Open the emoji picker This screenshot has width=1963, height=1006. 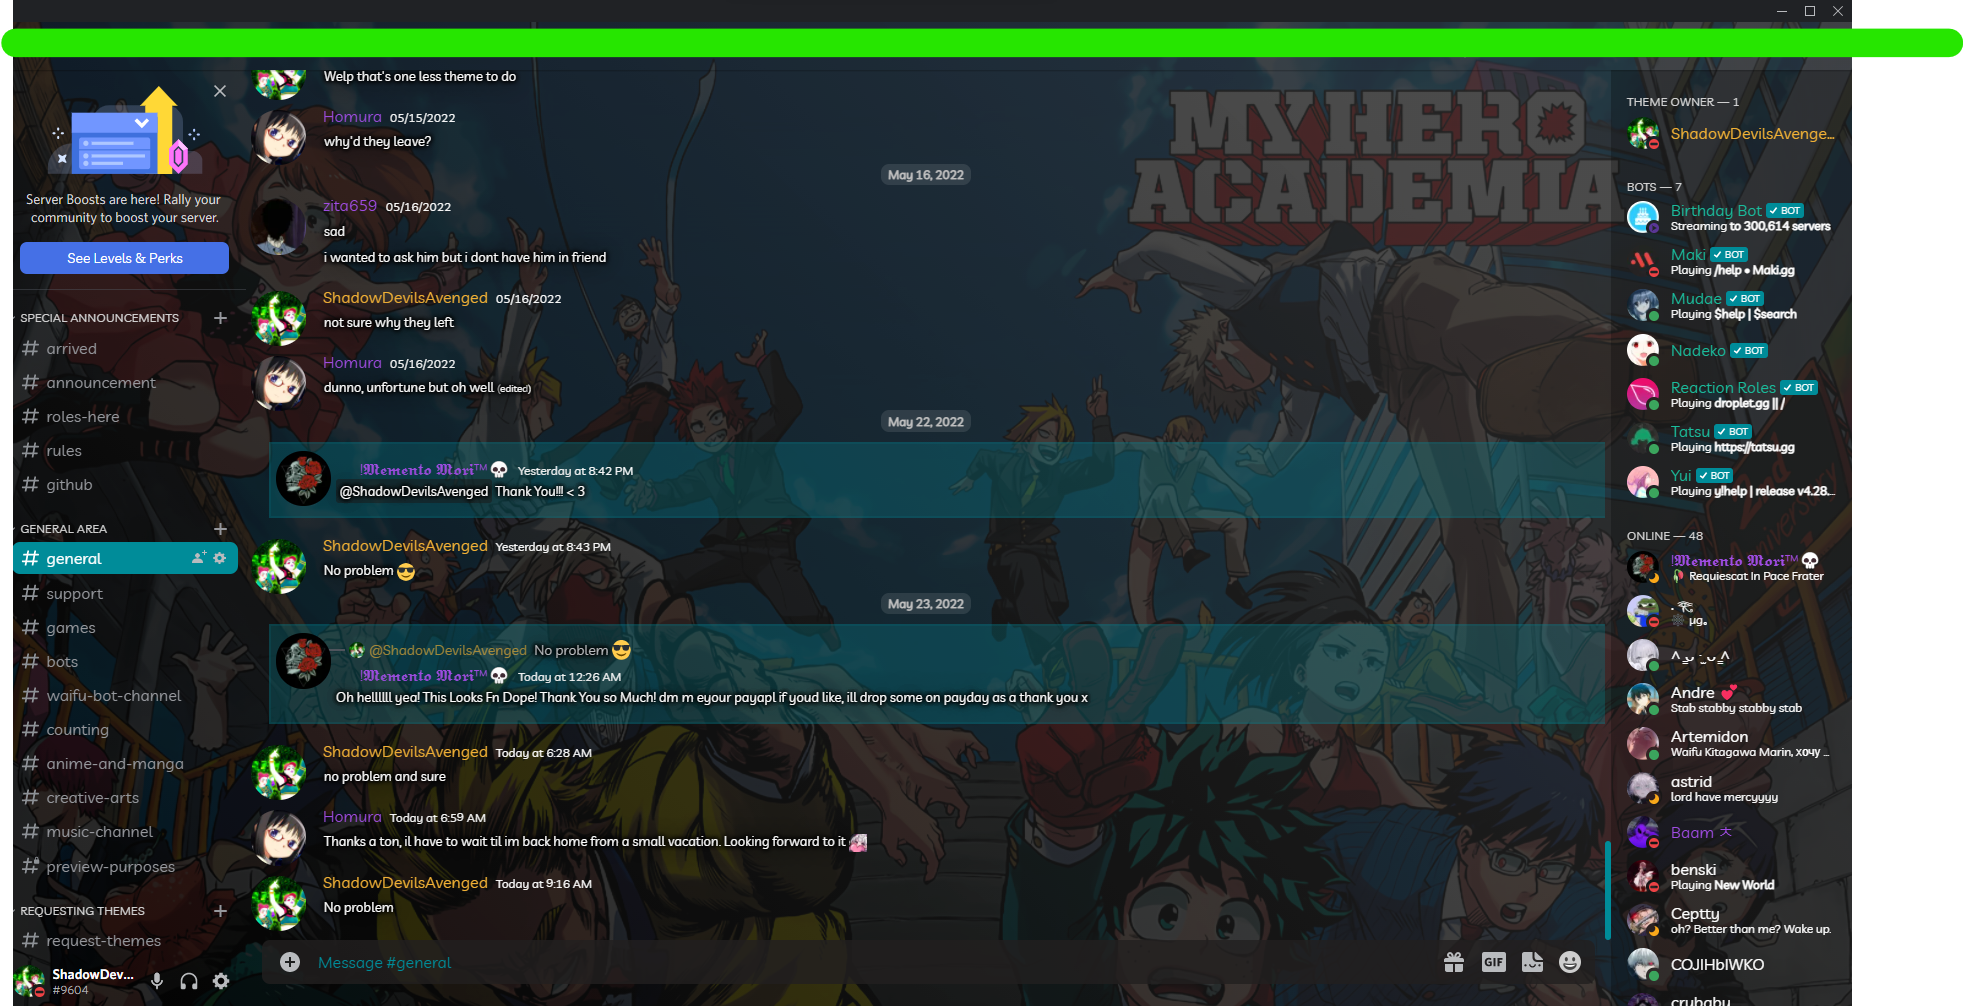tap(1570, 962)
